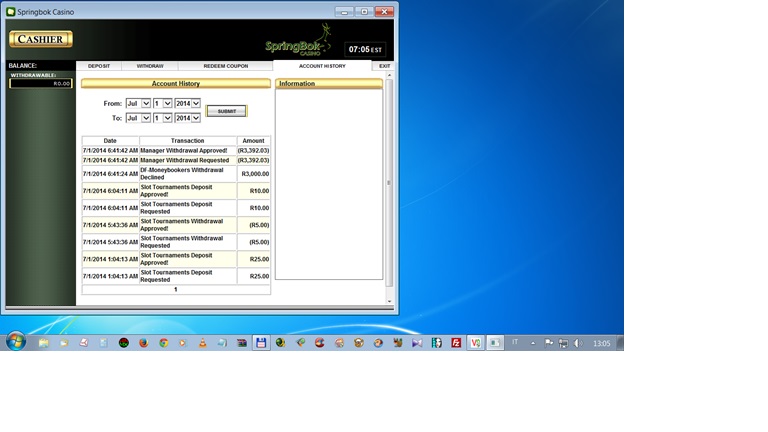Minimize the Springbok Casino window
The width and height of the screenshot is (768, 432).
tap(344, 12)
